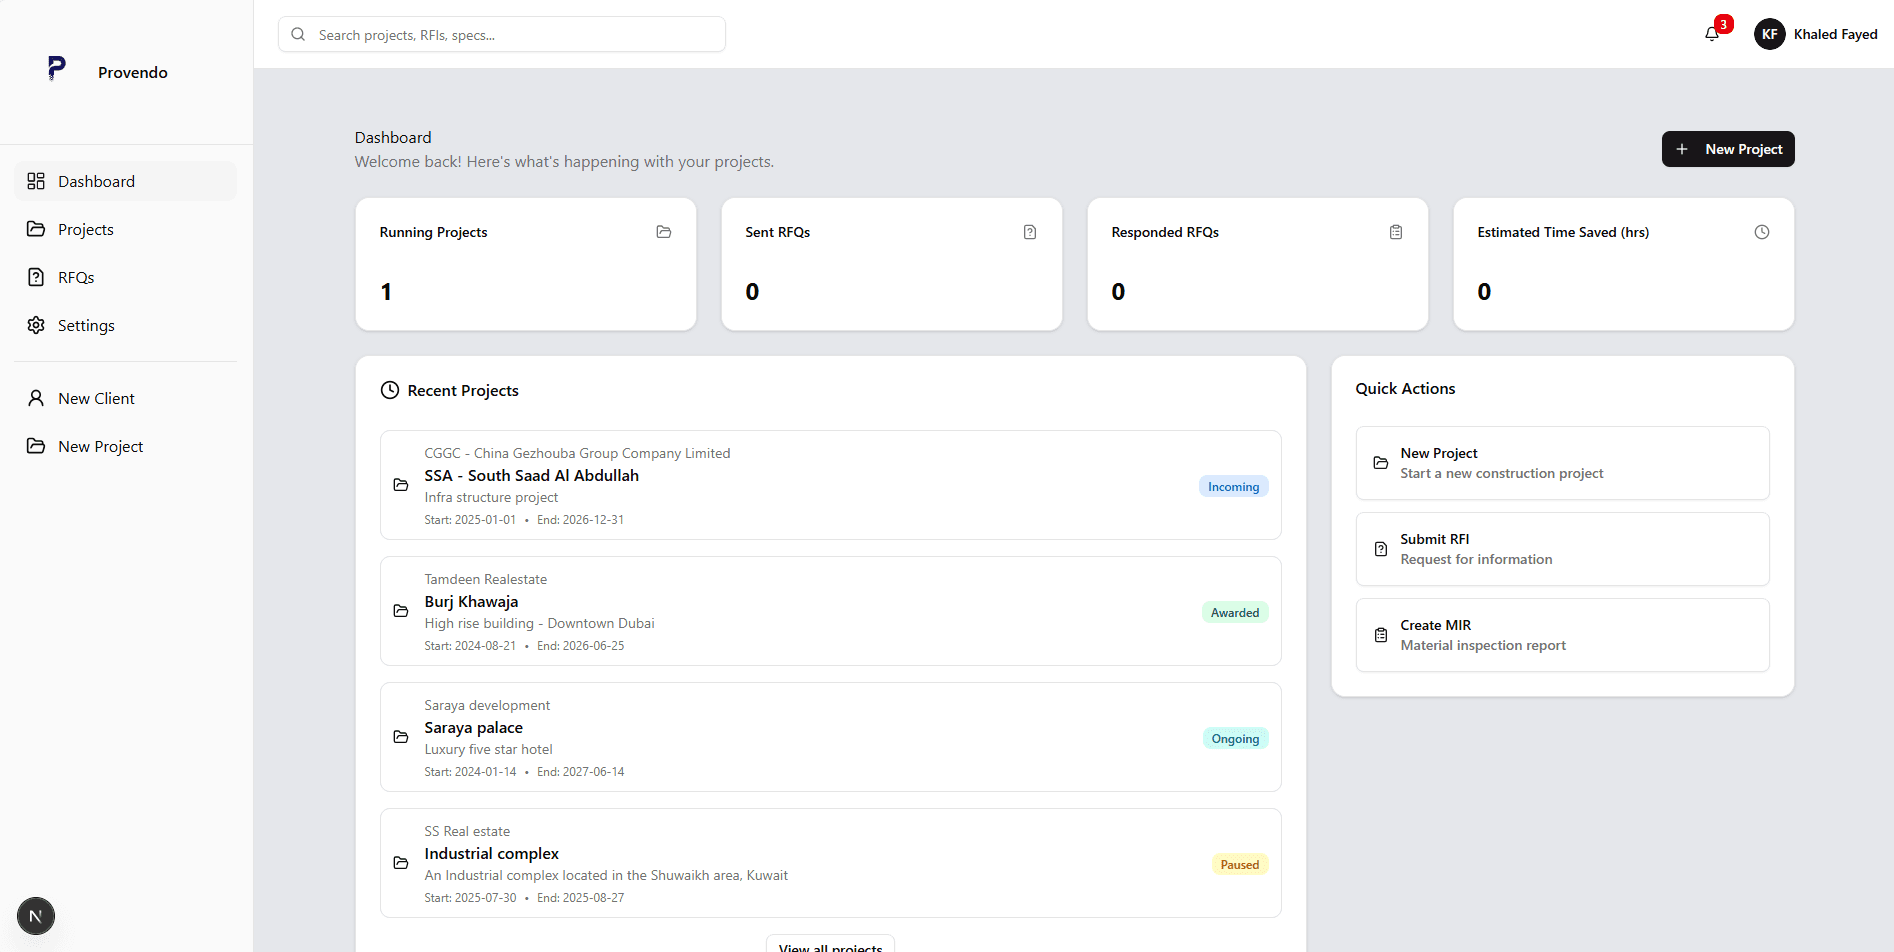
Task: Click the round N badge at bottom left
Action: pyautogui.click(x=36, y=915)
